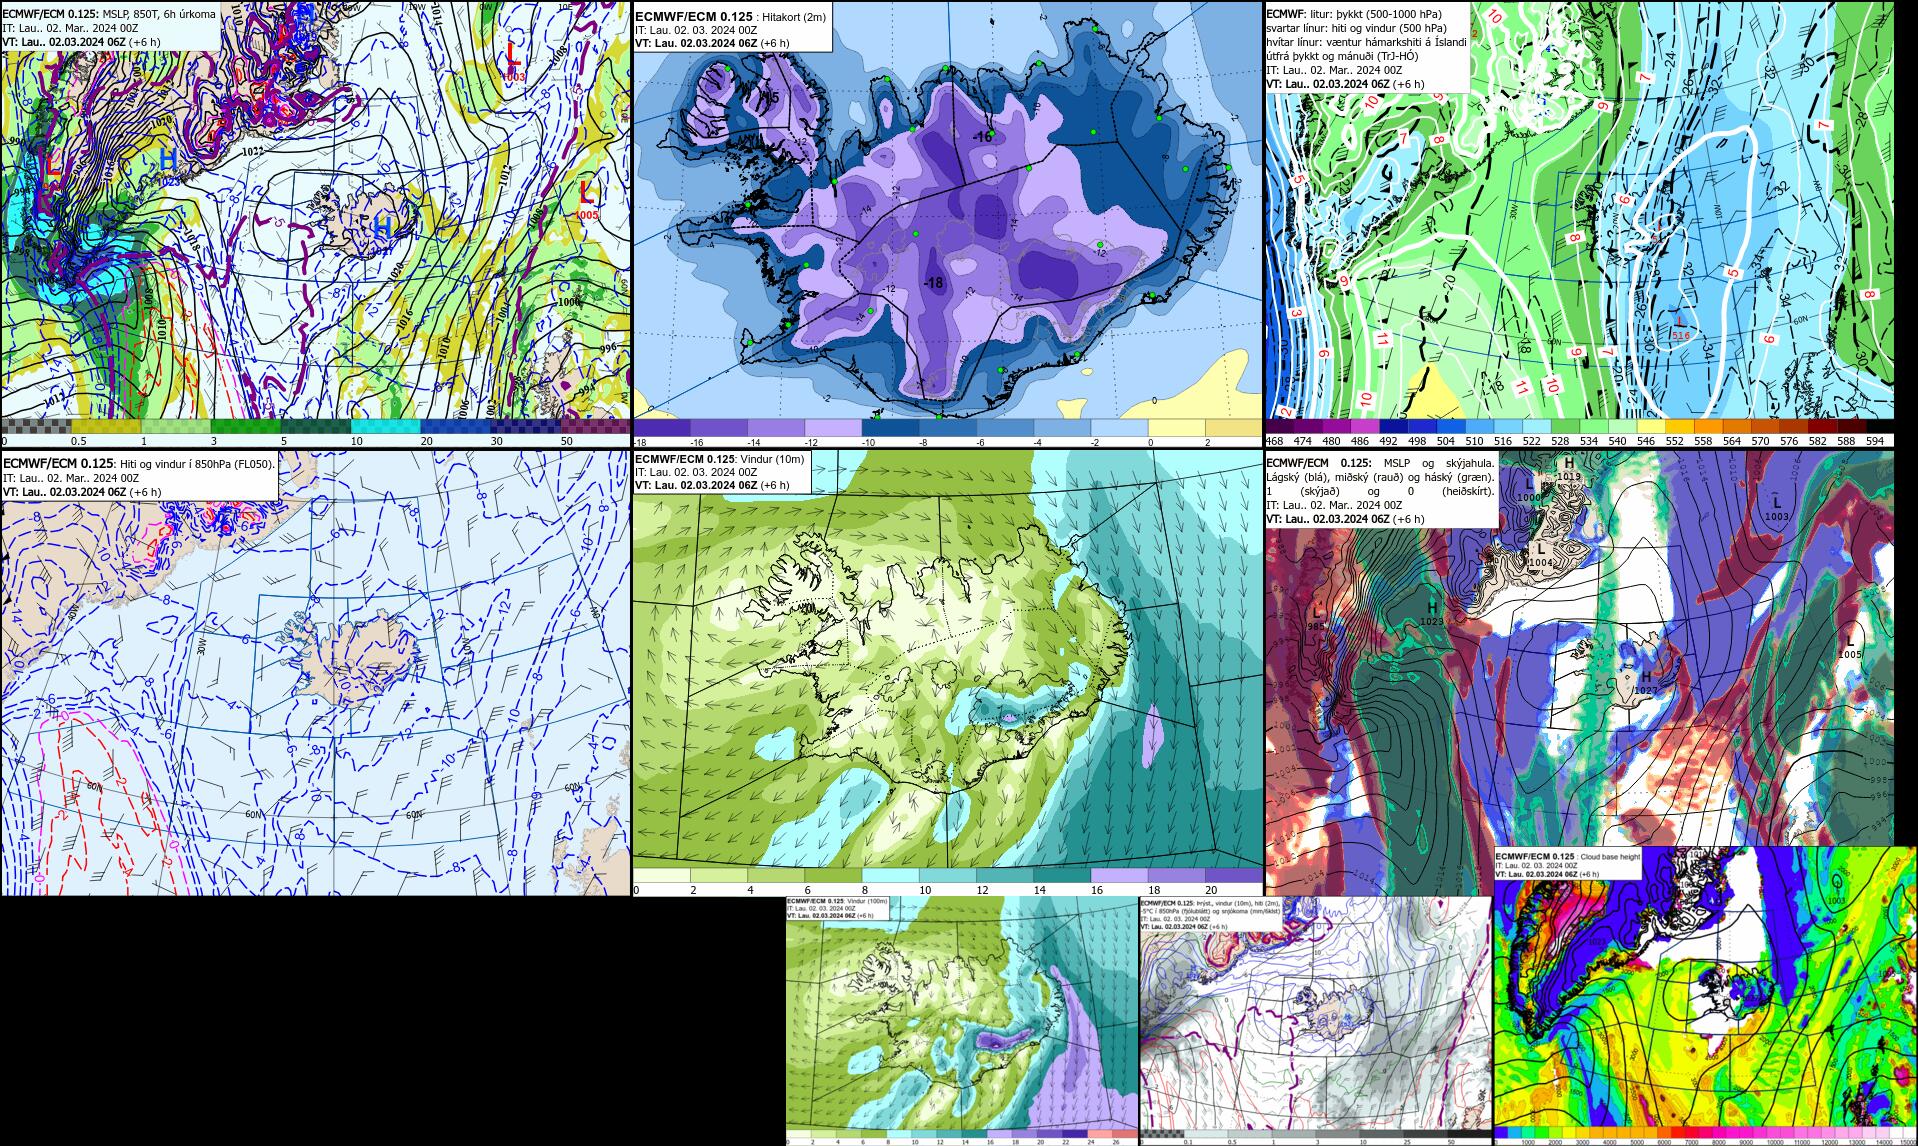1918x1146 pixels.
Task: Click the L 985 marker on the cloud cover map
Action: pos(1316,617)
